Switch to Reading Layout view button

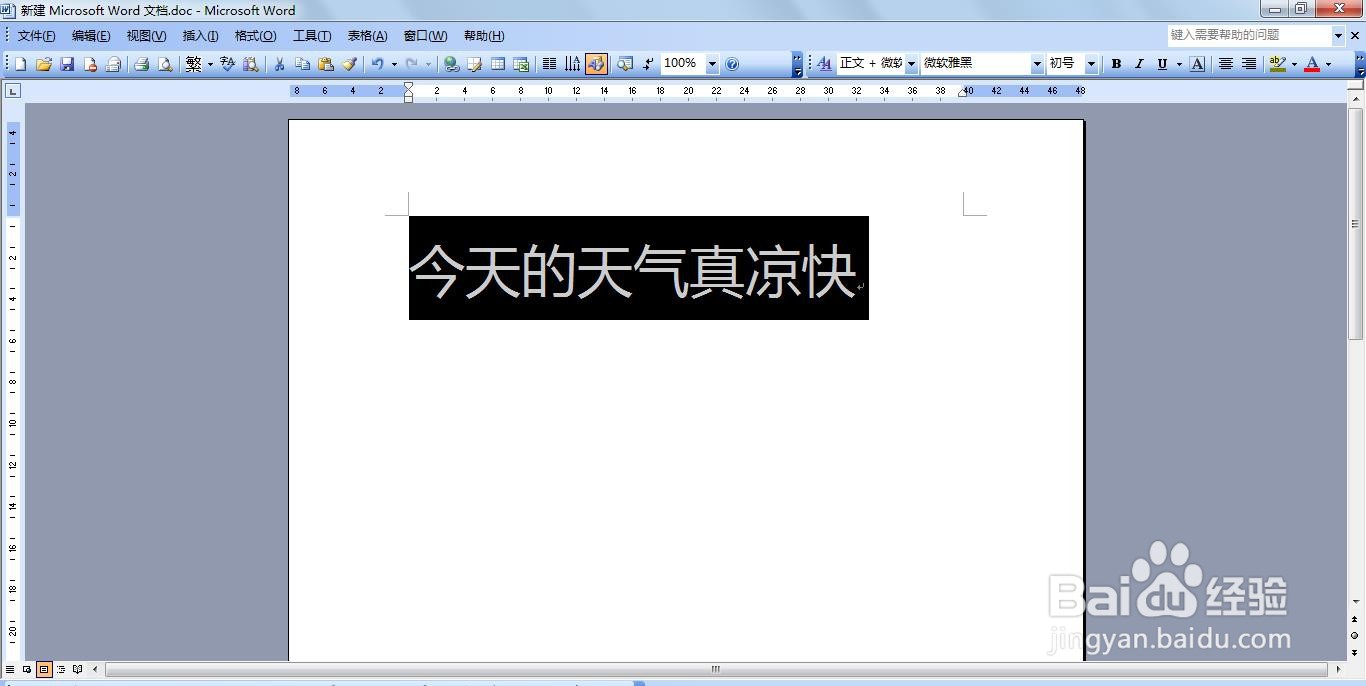pos(77,669)
